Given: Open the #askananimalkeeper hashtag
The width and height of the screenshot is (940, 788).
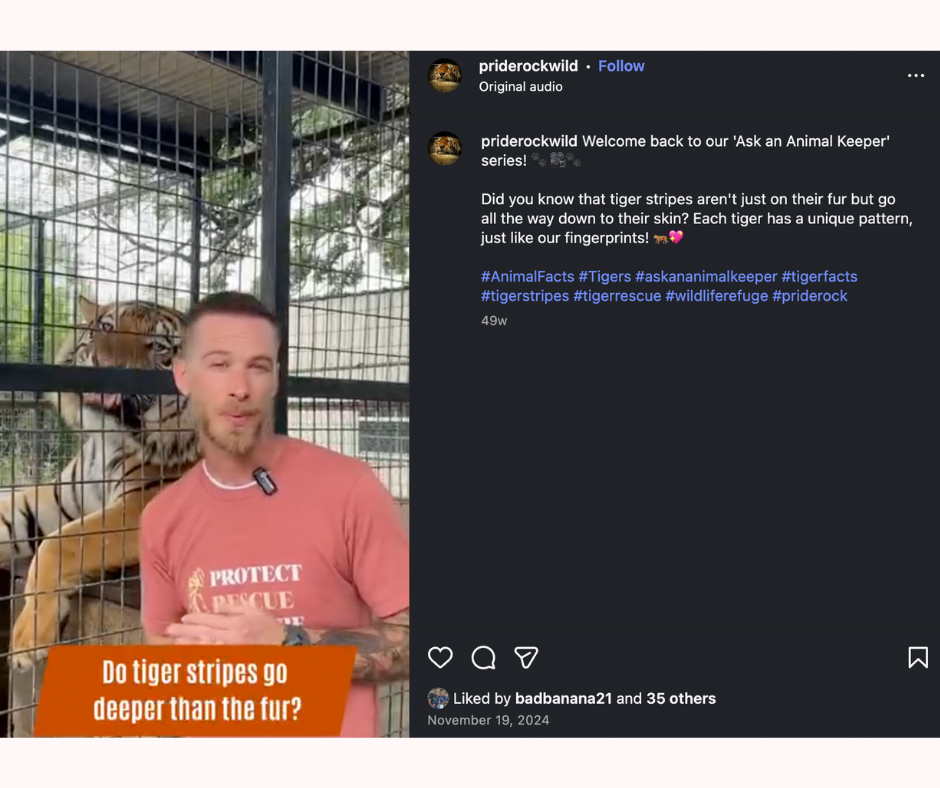Looking at the screenshot, I should [x=706, y=276].
